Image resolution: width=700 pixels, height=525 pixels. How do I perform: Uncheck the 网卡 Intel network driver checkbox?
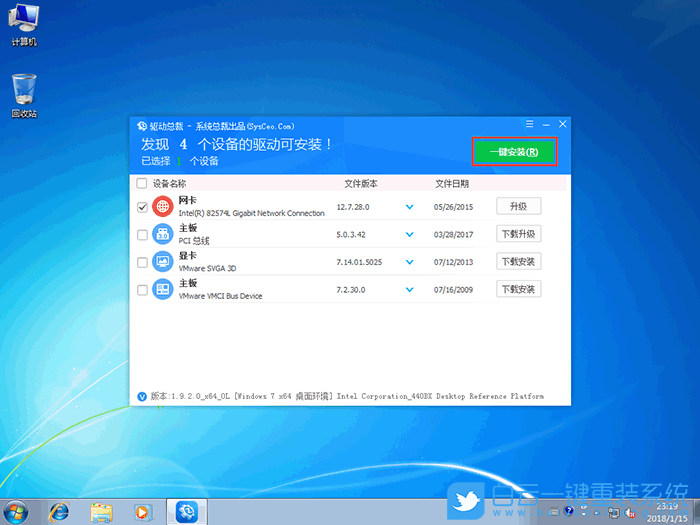point(141,207)
